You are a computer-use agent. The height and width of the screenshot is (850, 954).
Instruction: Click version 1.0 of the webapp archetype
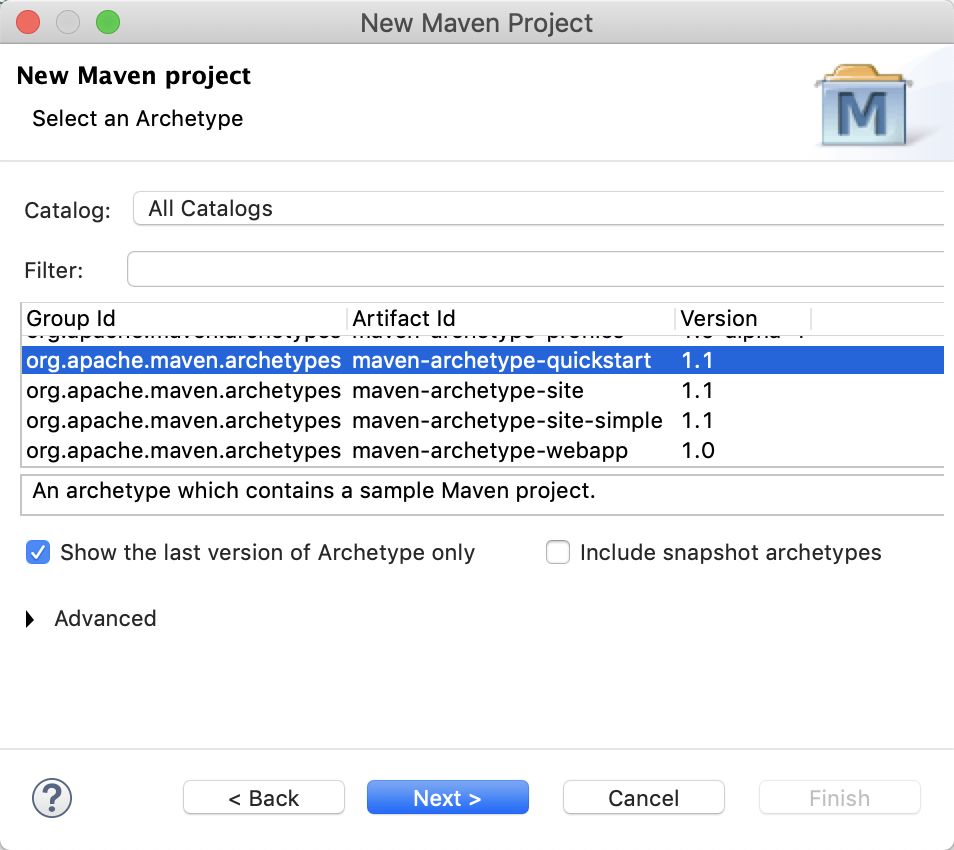click(x=697, y=450)
